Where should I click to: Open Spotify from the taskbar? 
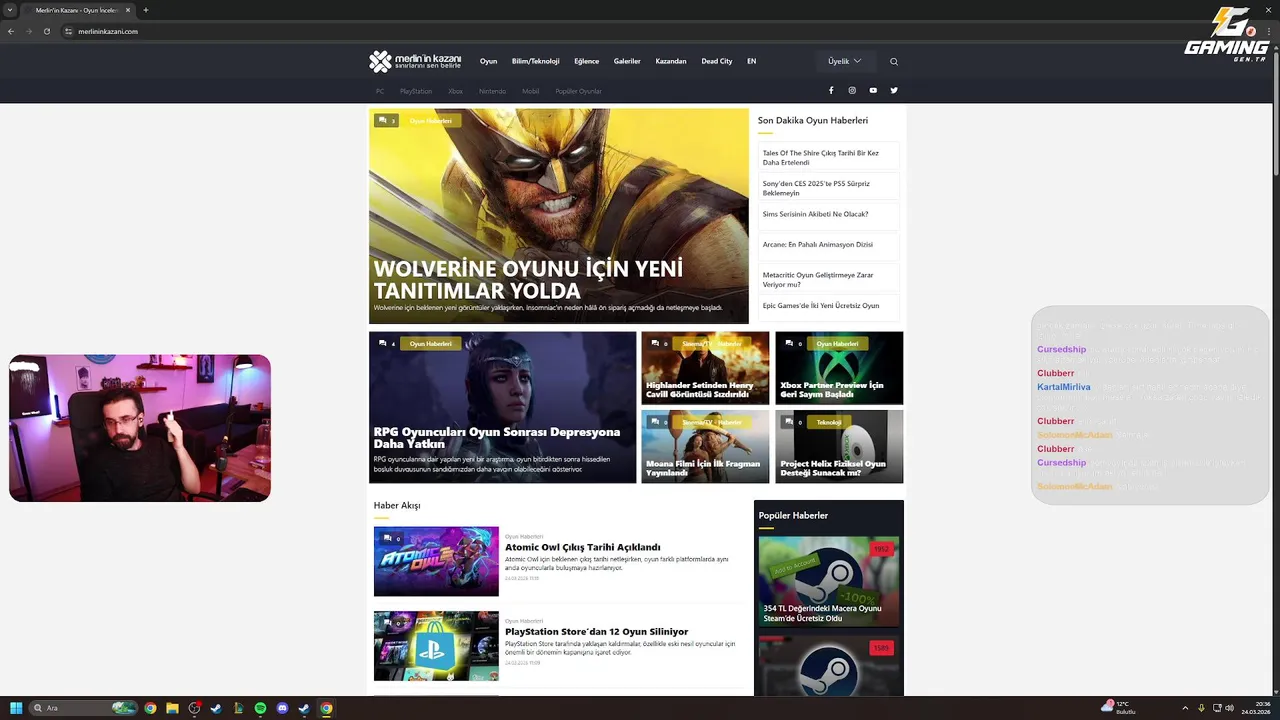point(260,708)
